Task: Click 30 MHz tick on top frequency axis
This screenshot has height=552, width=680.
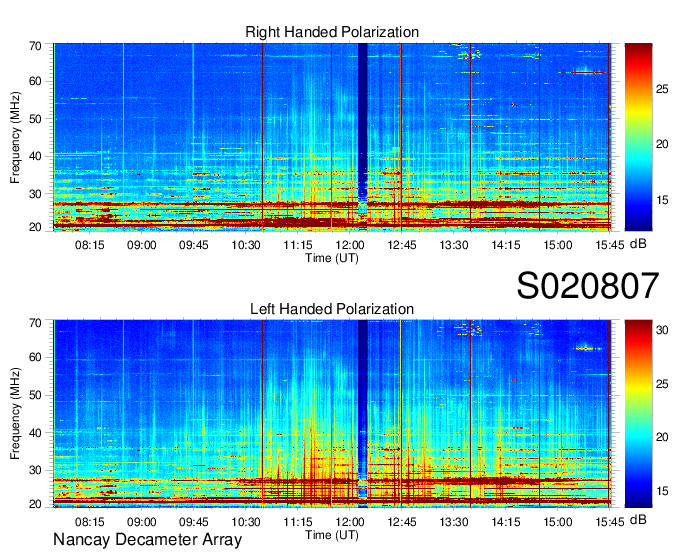Action: pyautogui.click(x=35, y=194)
